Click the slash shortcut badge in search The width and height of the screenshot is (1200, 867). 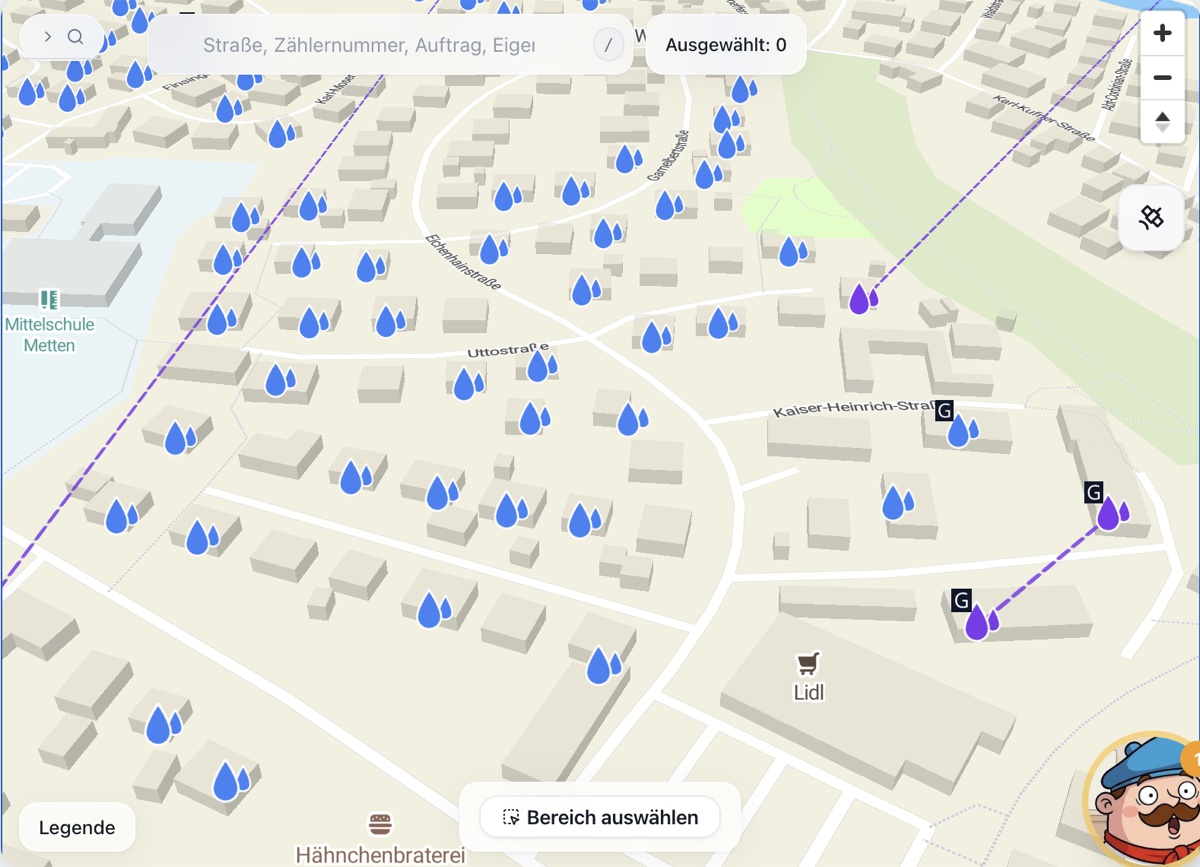[608, 45]
